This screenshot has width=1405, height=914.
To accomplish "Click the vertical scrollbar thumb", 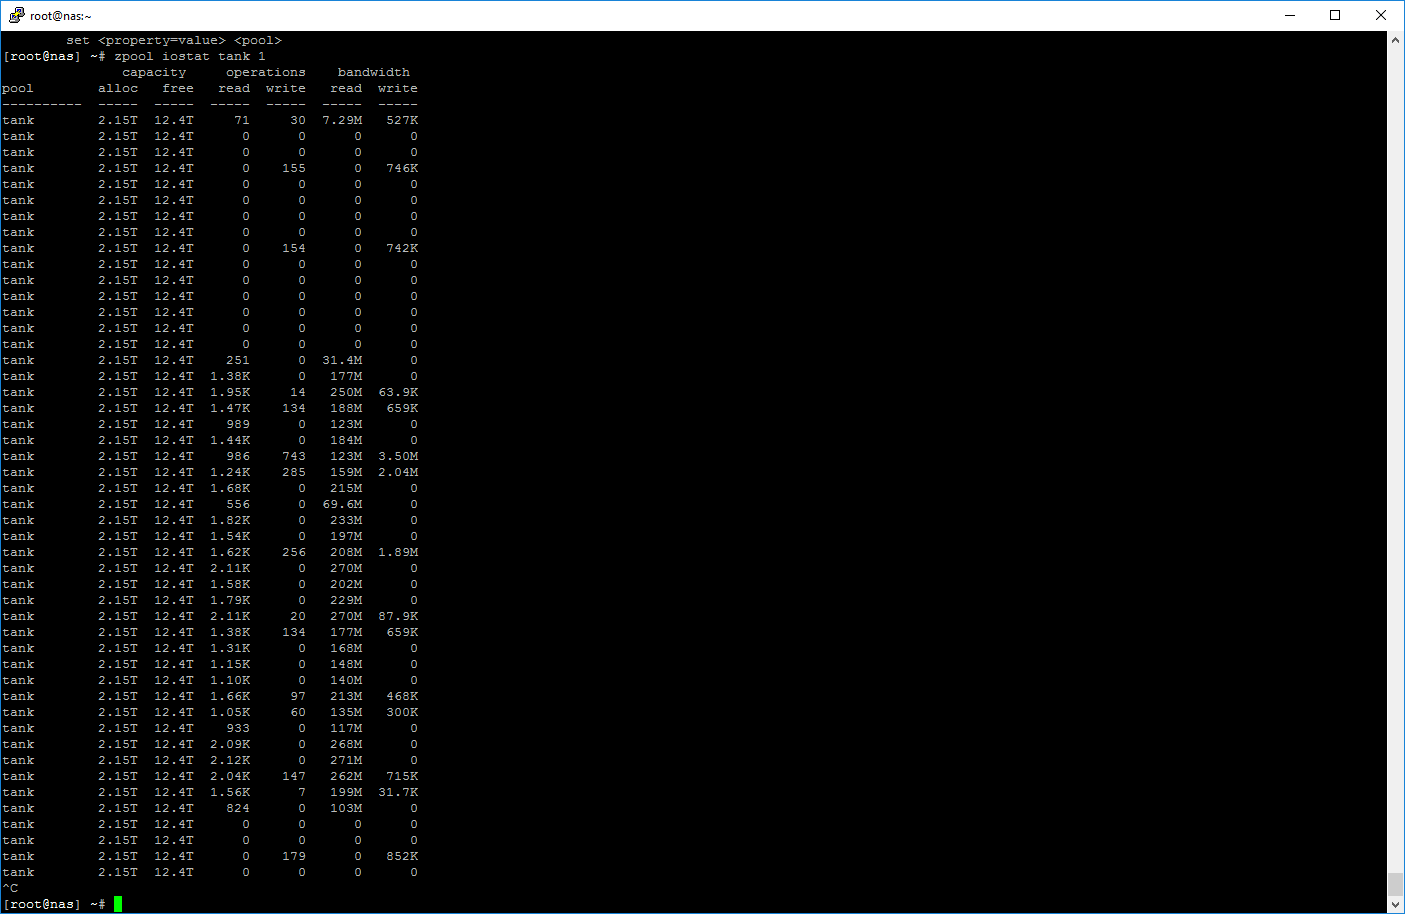I will pyautogui.click(x=1395, y=884).
